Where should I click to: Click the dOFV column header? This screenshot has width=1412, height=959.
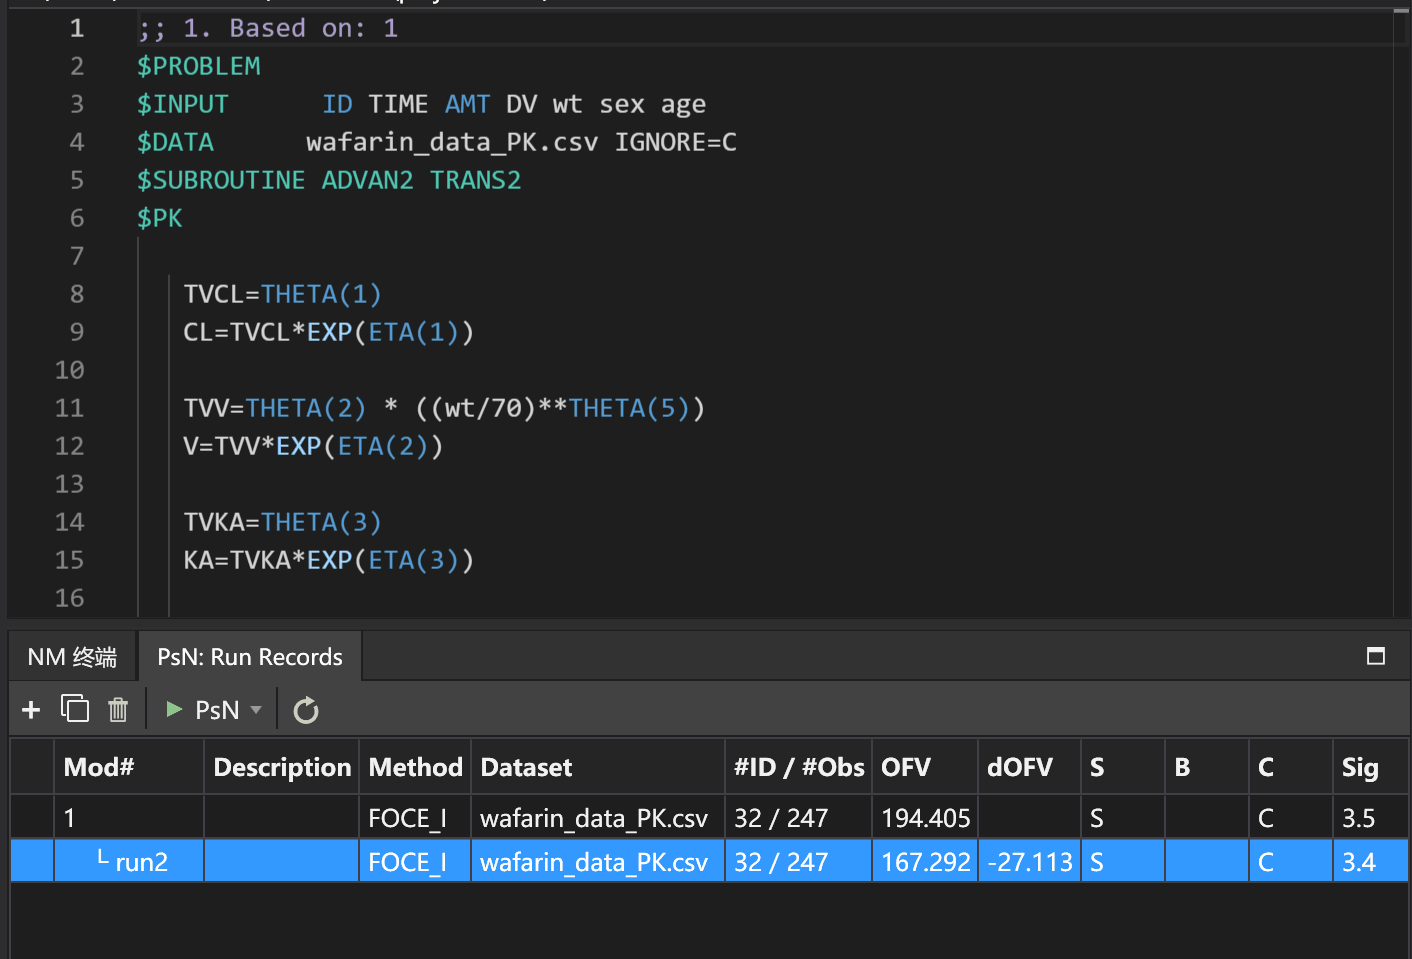tap(1019, 767)
